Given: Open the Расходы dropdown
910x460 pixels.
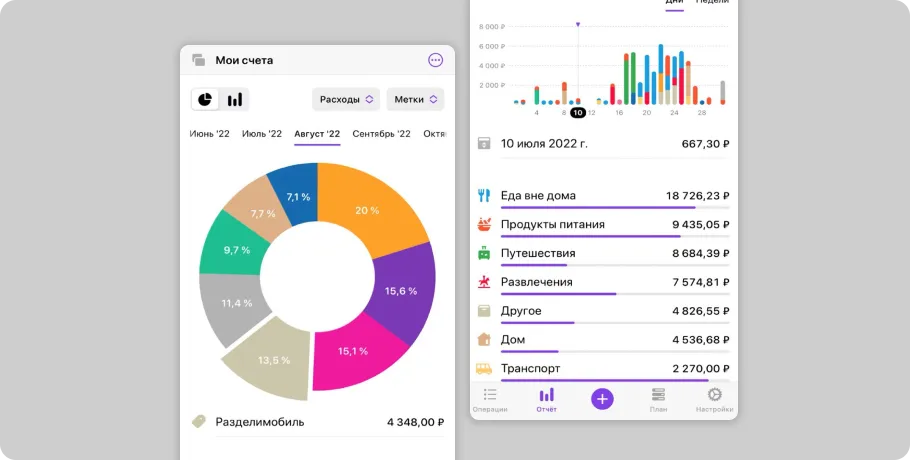Looking at the screenshot, I should pos(345,99).
